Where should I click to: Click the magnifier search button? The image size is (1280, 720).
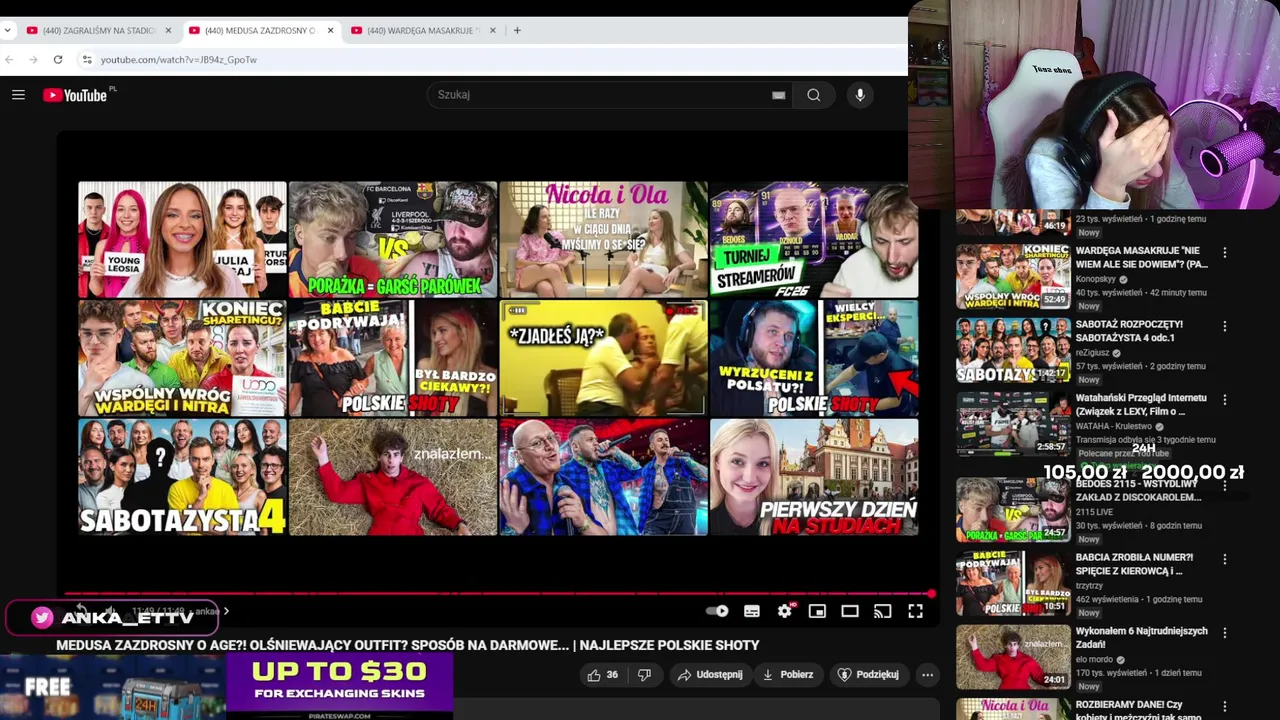point(814,95)
